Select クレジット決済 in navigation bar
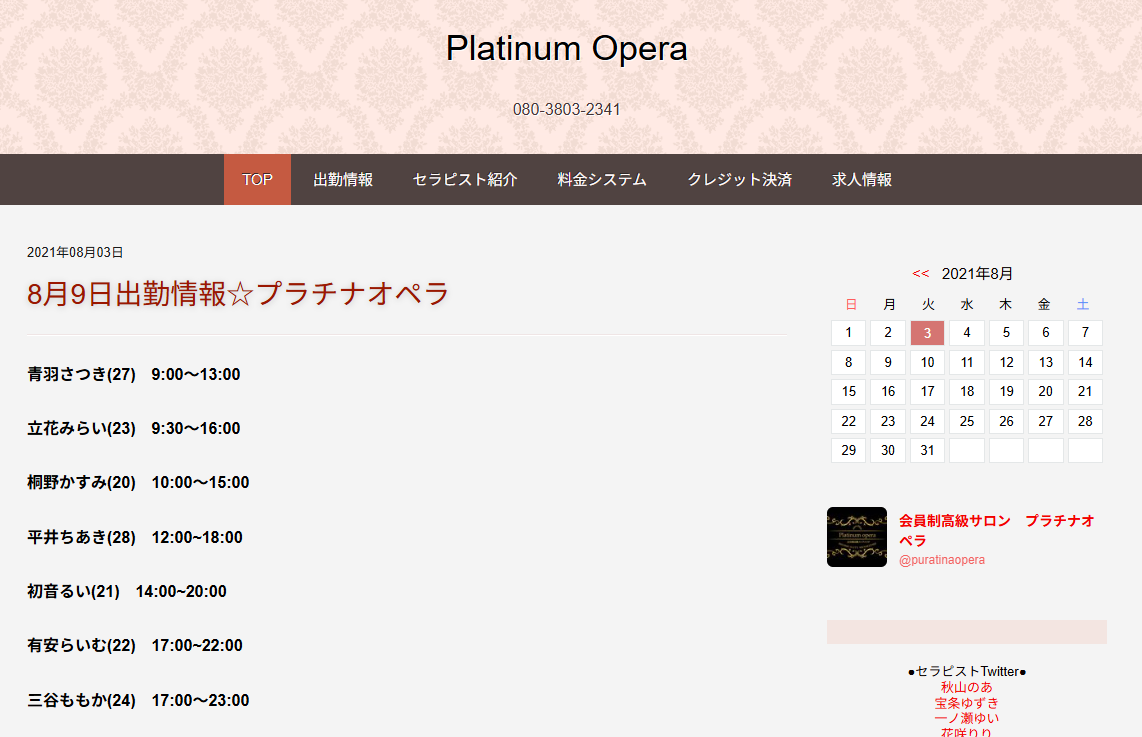This screenshot has width=1142, height=737. click(x=739, y=179)
